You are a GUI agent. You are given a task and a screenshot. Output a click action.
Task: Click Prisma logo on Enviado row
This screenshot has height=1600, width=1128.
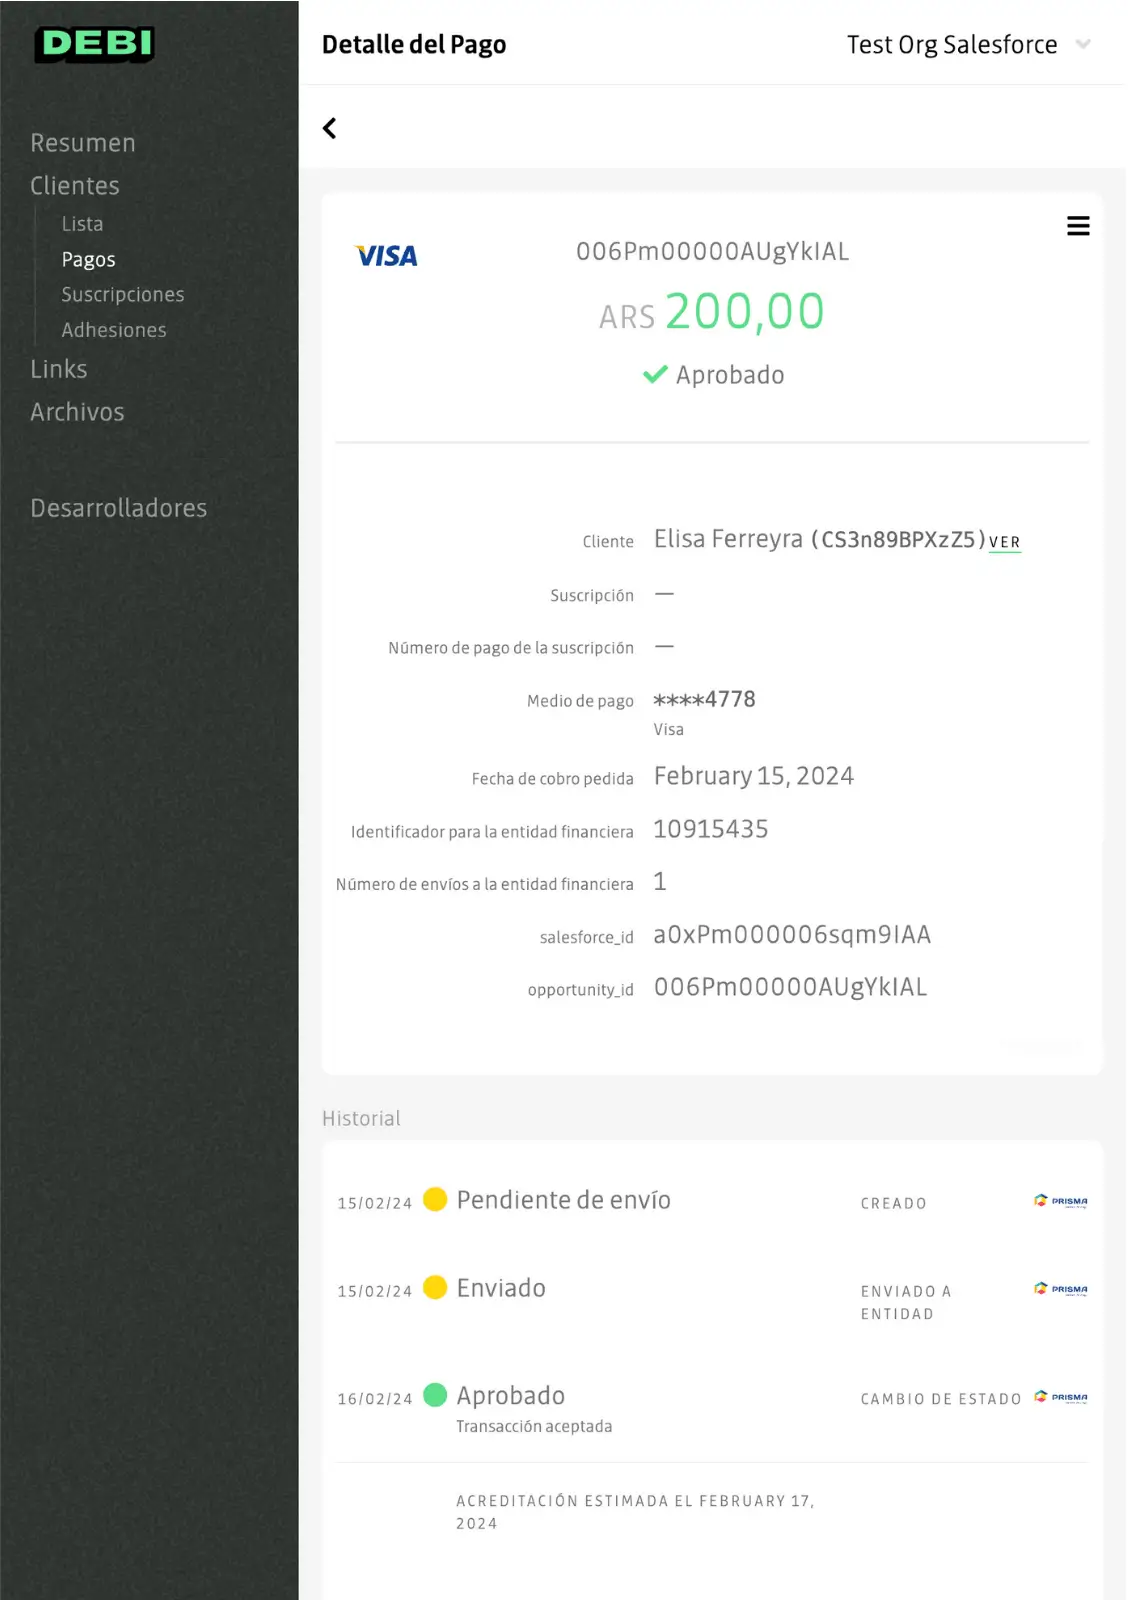coord(1060,1289)
